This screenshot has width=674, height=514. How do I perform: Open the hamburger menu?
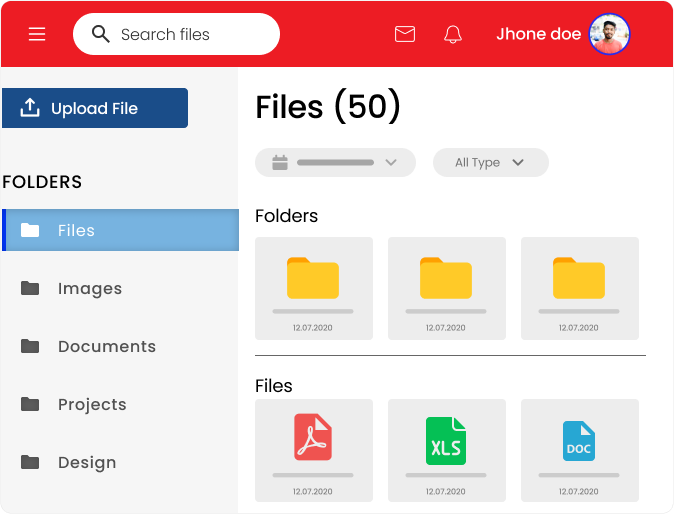coord(37,34)
